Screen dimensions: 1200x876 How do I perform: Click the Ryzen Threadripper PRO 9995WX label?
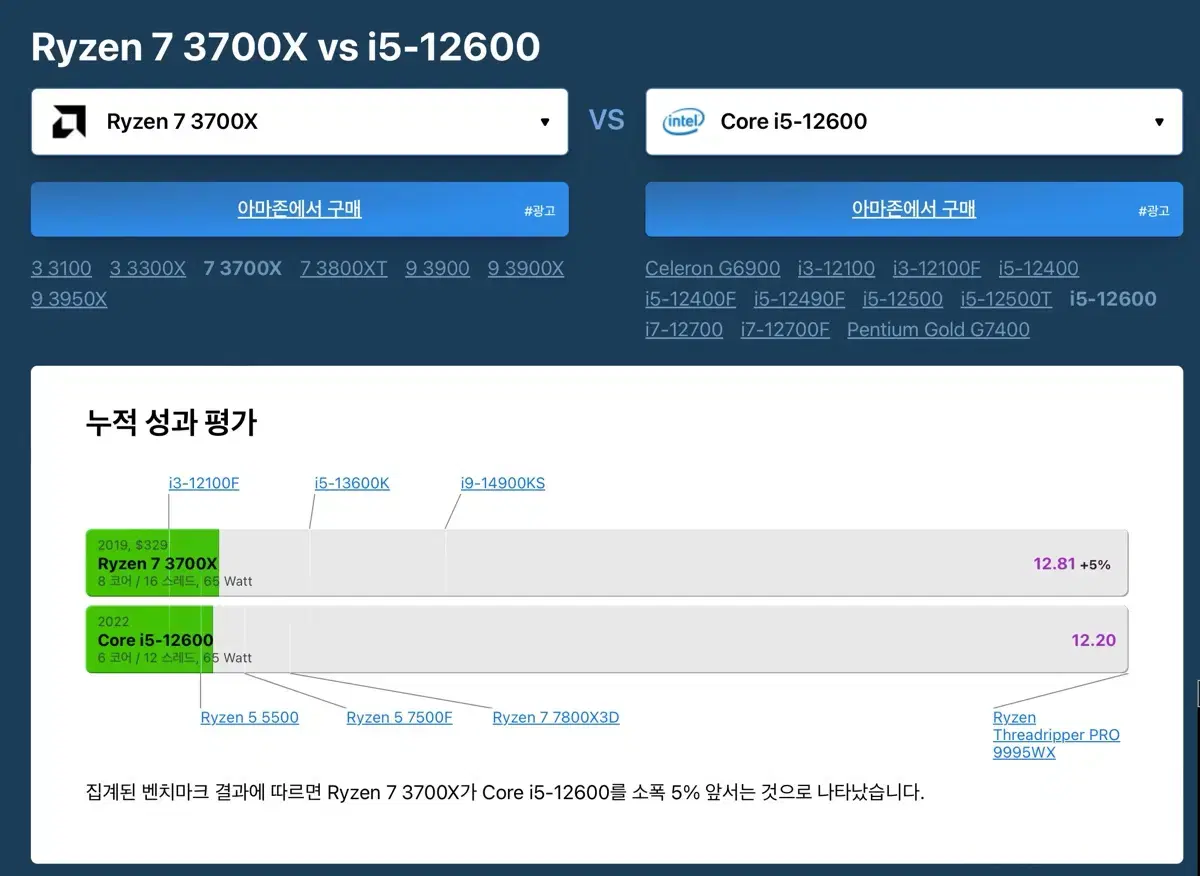[1056, 735]
